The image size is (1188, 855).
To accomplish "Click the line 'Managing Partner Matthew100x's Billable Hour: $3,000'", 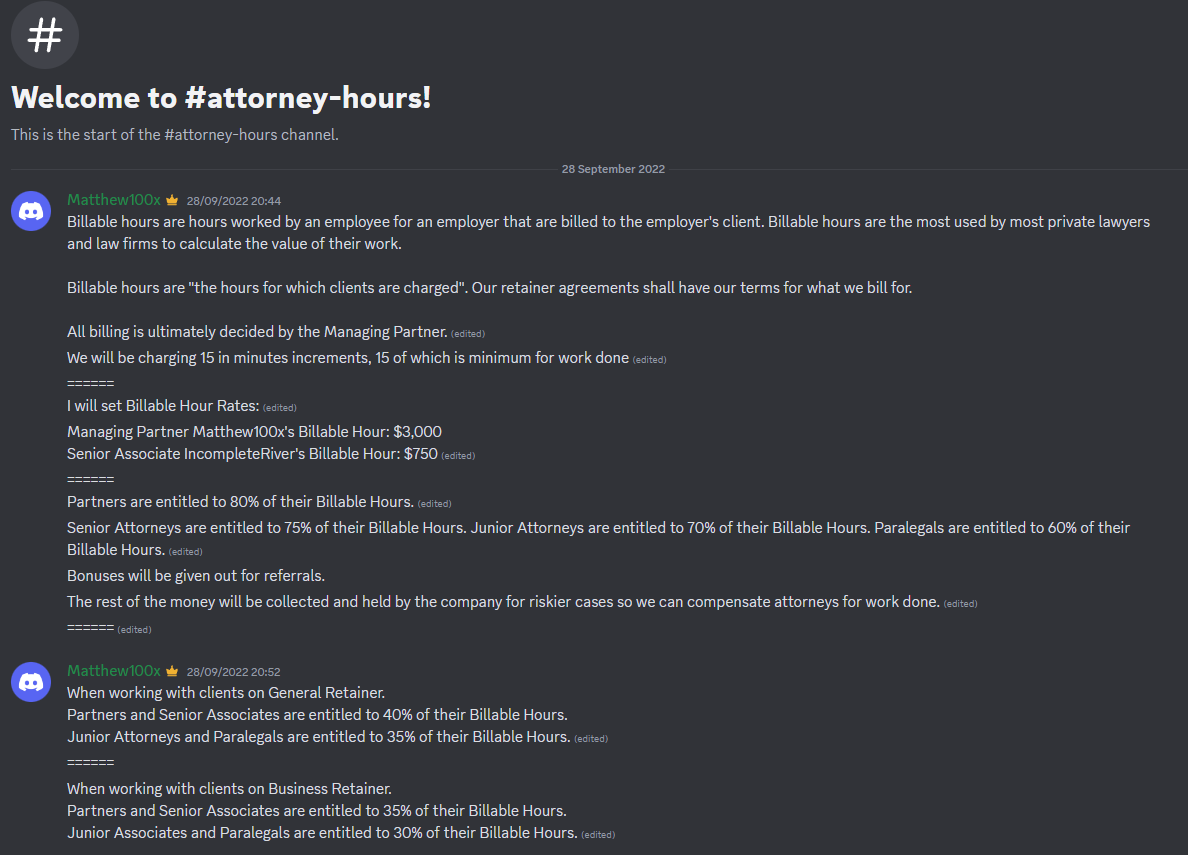I will pyautogui.click(x=255, y=431).
